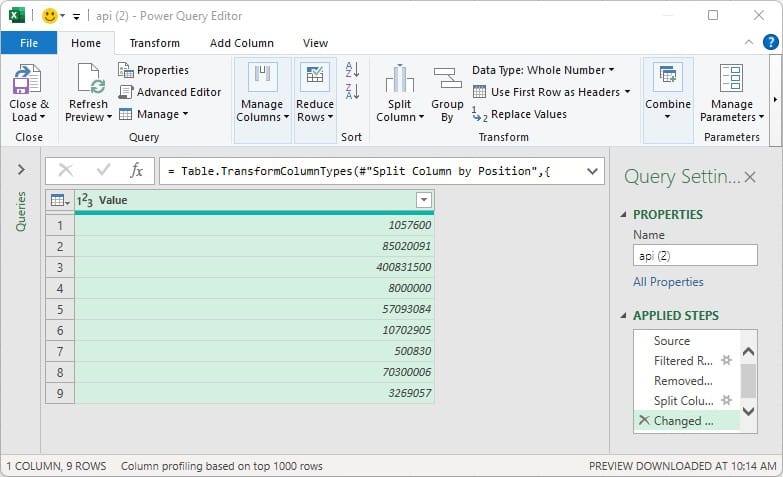Screen dimensions: 783x477
Task: Sort column in descending order
Action: tap(352, 92)
